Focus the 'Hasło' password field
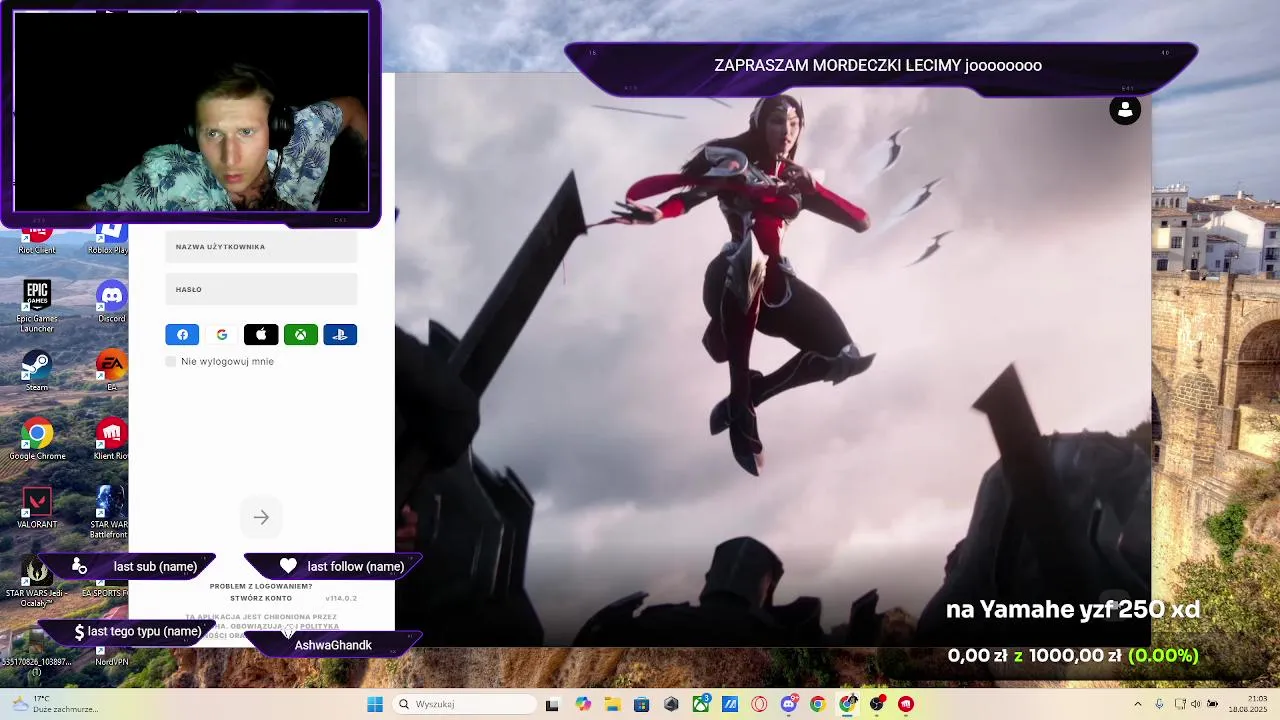 (261, 289)
